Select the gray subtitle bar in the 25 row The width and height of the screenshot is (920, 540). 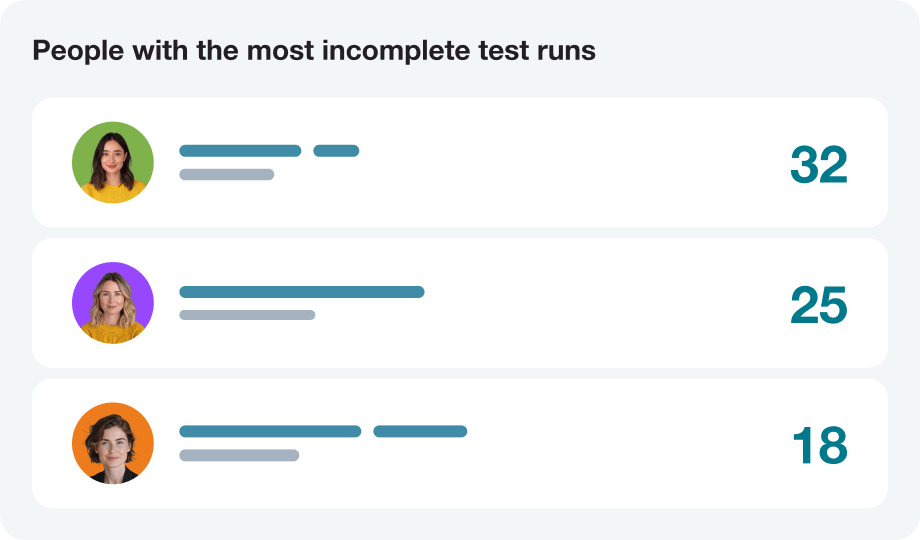coord(247,315)
